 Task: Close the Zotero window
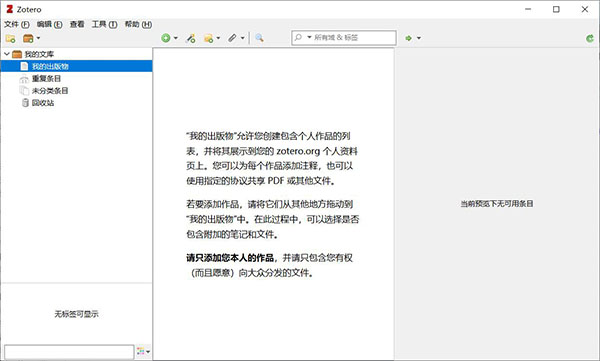(585, 9)
